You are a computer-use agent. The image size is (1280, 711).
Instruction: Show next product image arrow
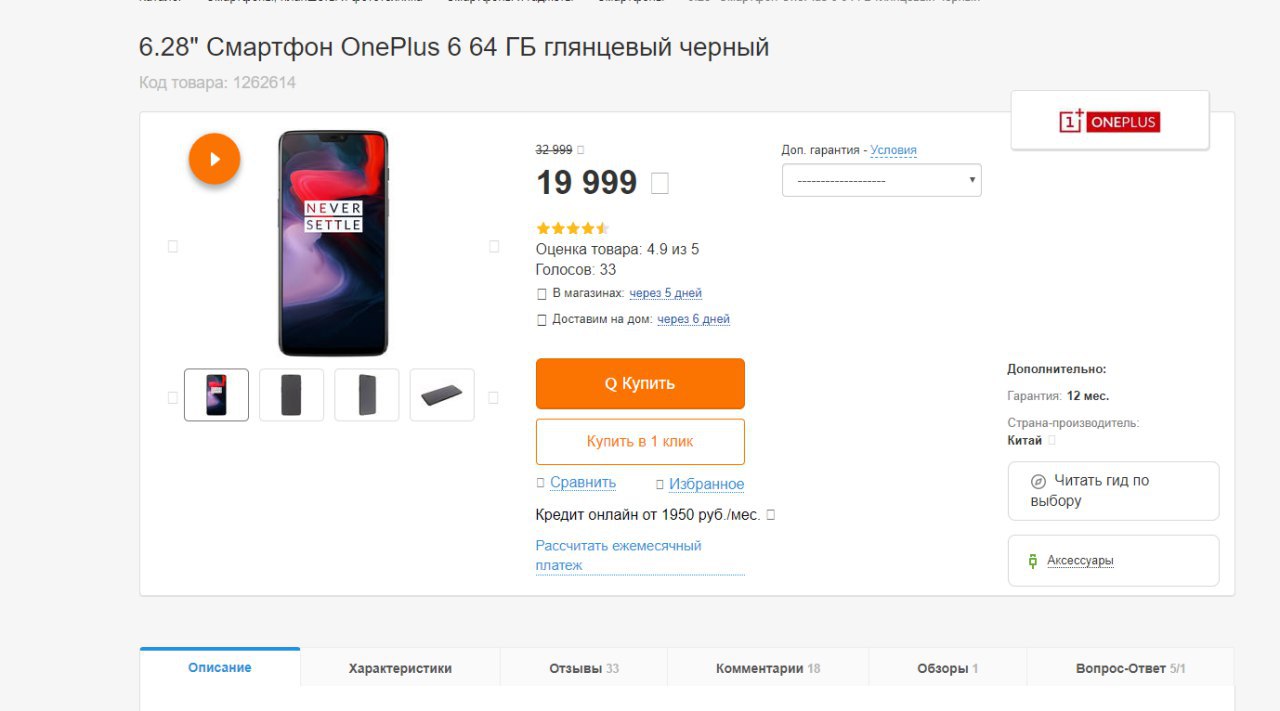(494, 246)
